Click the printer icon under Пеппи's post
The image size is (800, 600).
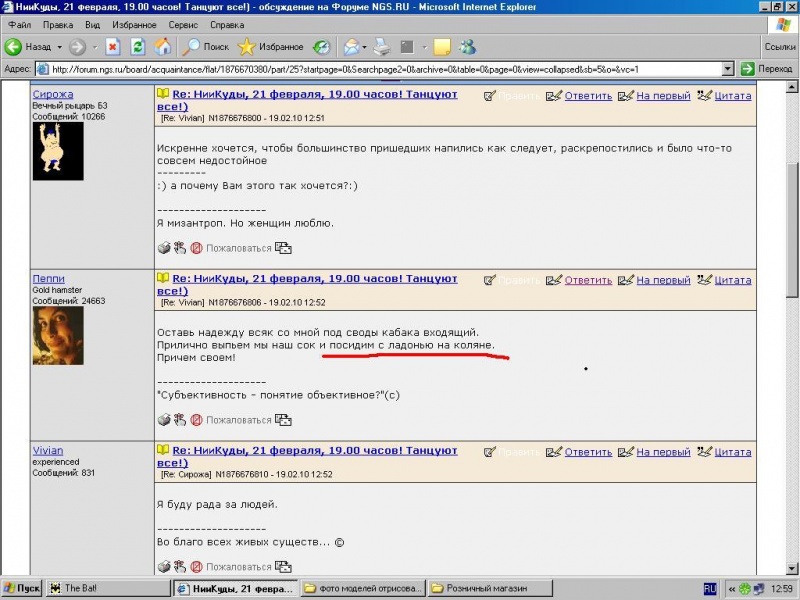[164, 420]
